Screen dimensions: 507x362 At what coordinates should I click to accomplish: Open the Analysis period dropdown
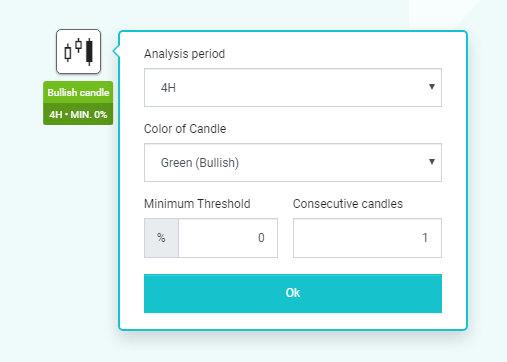[293, 88]
